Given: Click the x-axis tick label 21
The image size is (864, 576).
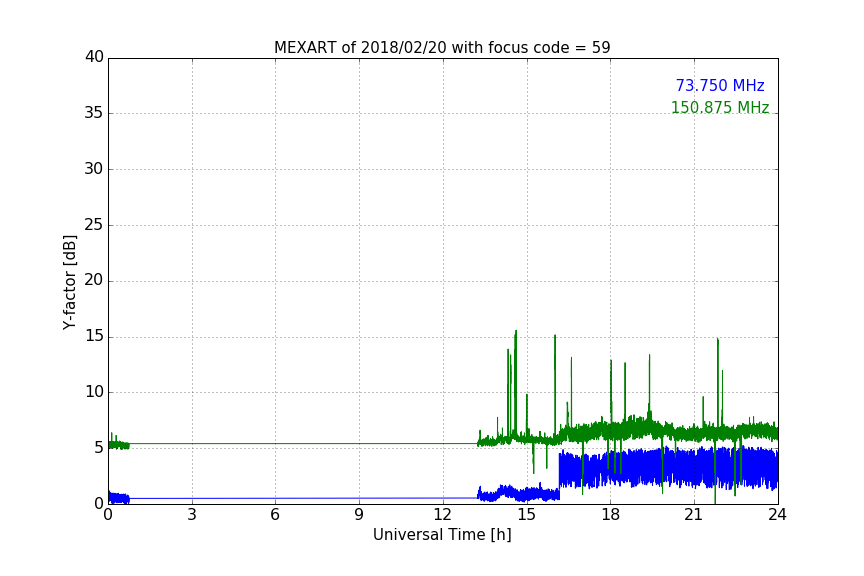Looking at the screenshot, I should click(694, 515).
